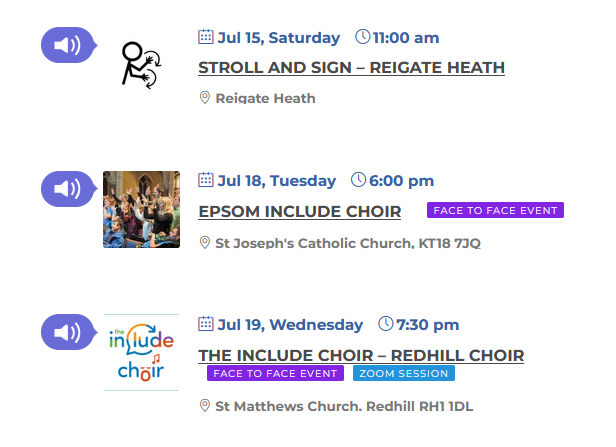Play audio for Stroll and Sign event
The height and width of the screenshot is (447, 616).
(x=69, y=45)
